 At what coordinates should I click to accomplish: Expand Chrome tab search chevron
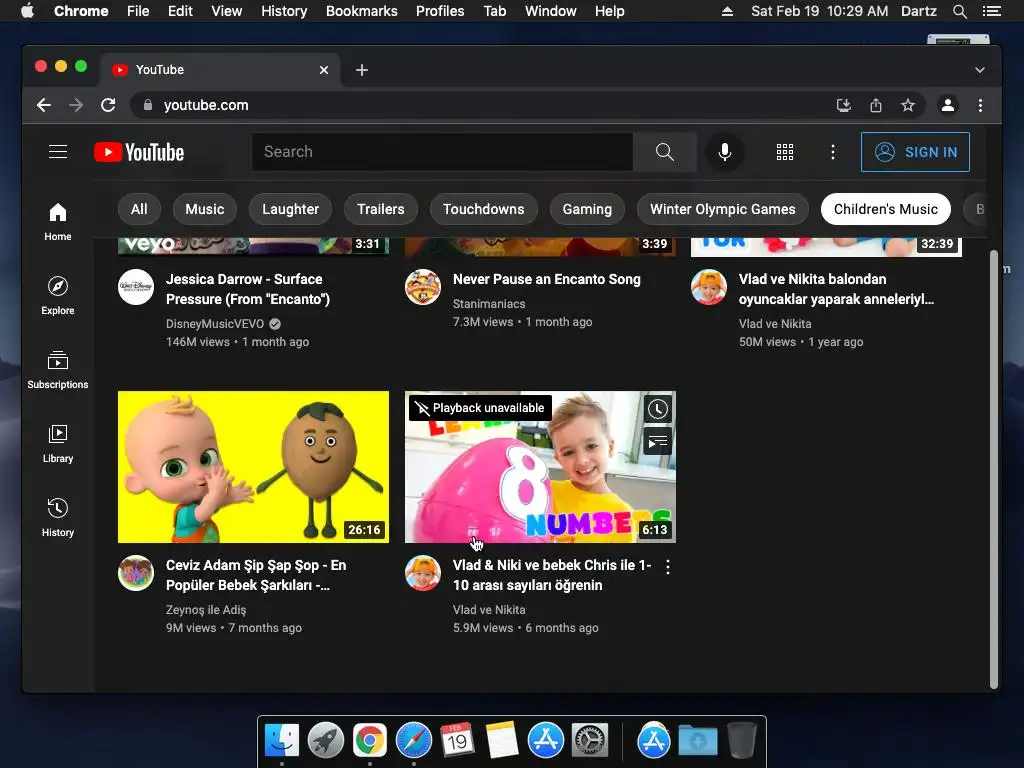980,70
